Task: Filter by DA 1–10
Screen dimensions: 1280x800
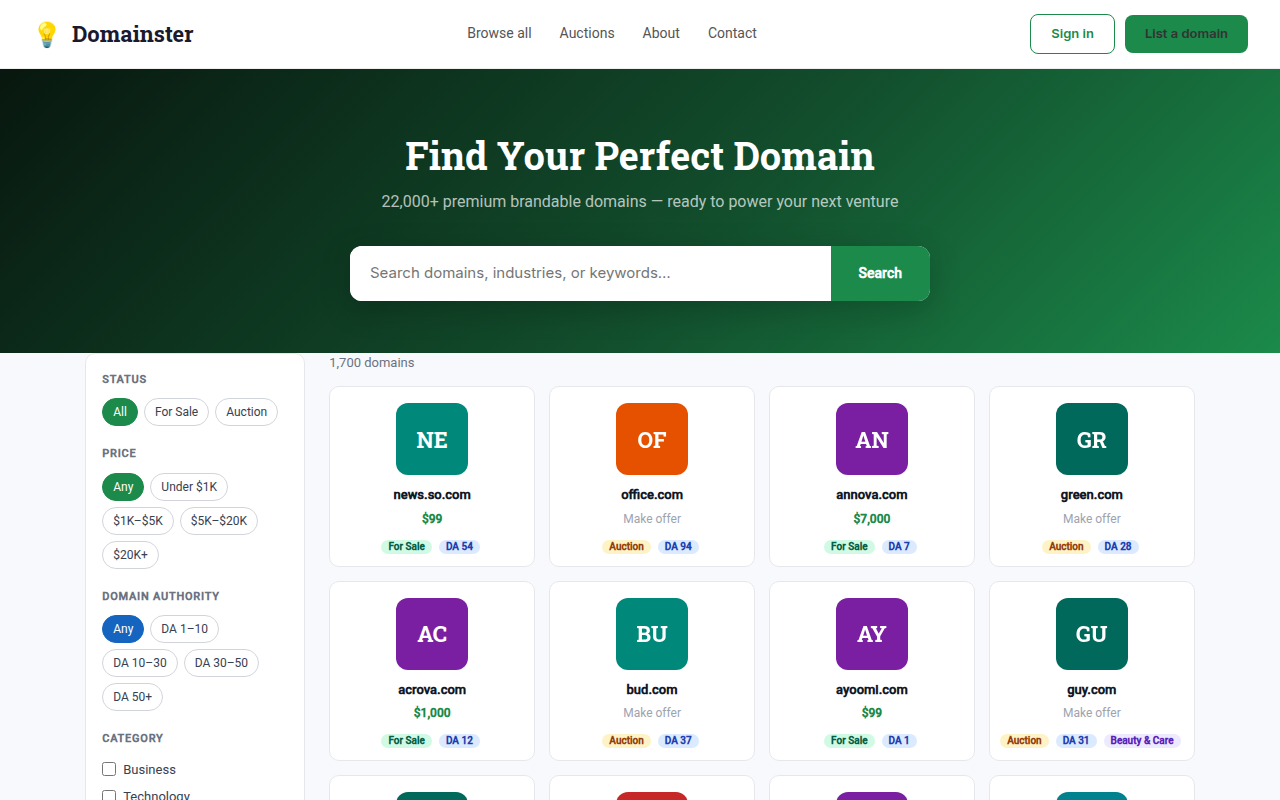Action: pyautogui.click(x=185, y=629)
